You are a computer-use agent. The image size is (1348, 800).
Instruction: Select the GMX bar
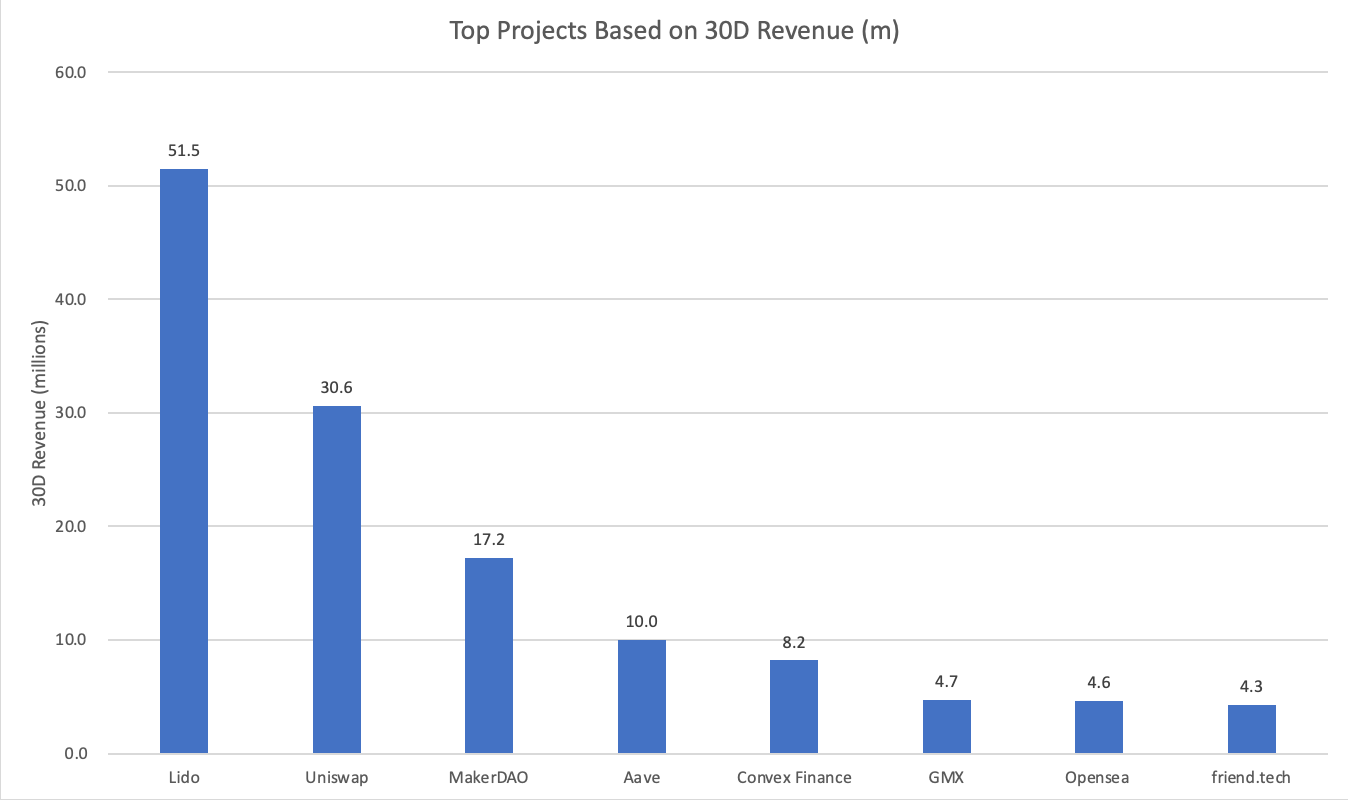947,727
